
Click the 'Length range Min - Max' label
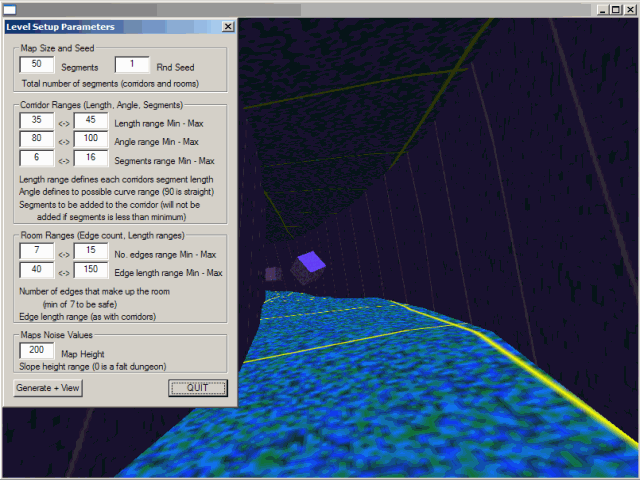tap(159, 124)
